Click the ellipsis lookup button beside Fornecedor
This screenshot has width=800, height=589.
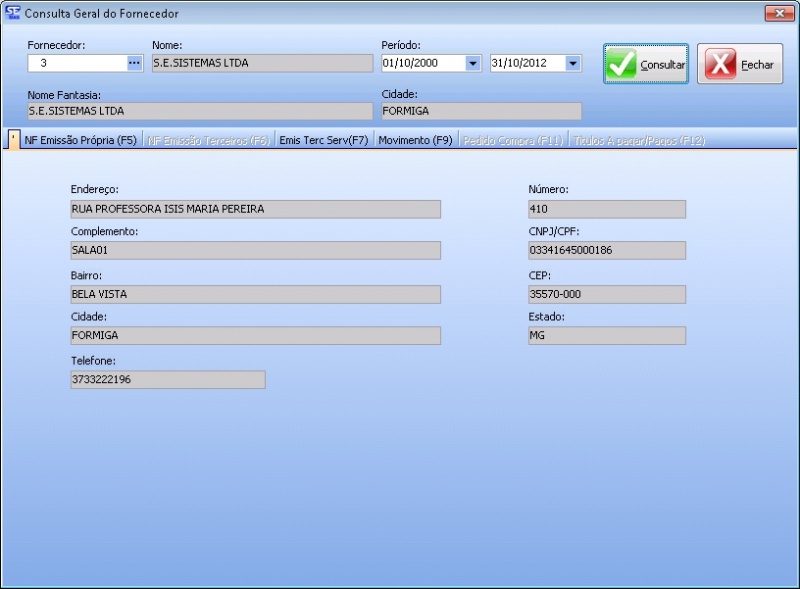pyautogui.click(x=135, y=63)
